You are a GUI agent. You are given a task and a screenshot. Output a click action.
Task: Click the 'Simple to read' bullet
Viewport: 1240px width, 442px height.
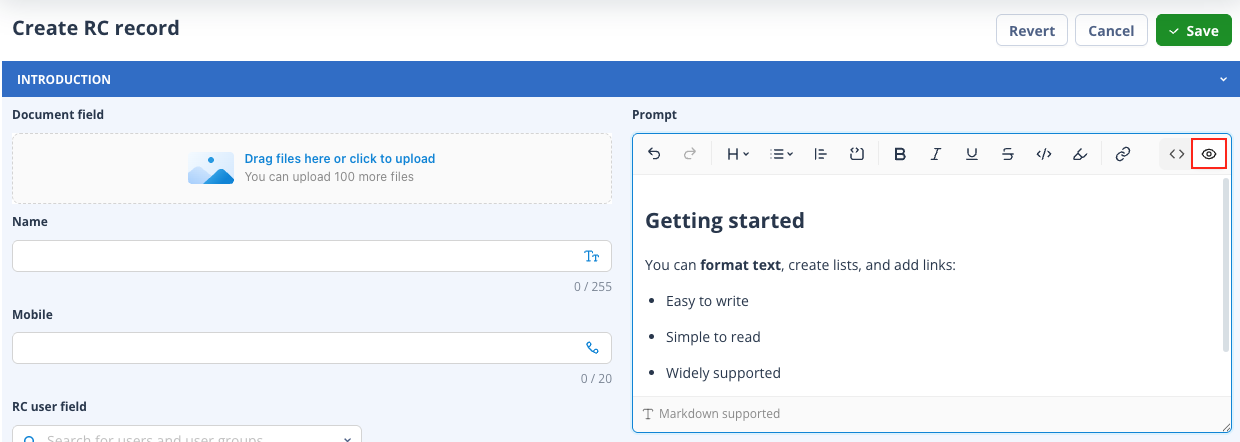pos(713,337)
